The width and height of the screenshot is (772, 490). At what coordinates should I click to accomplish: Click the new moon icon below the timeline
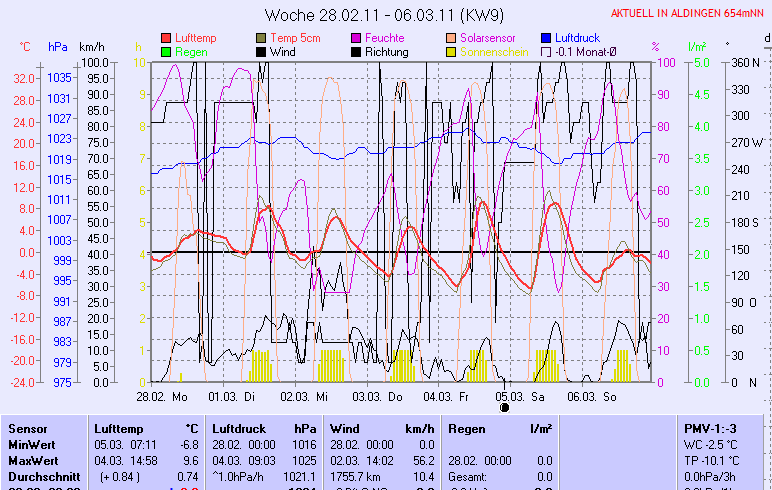coord(504,407)
